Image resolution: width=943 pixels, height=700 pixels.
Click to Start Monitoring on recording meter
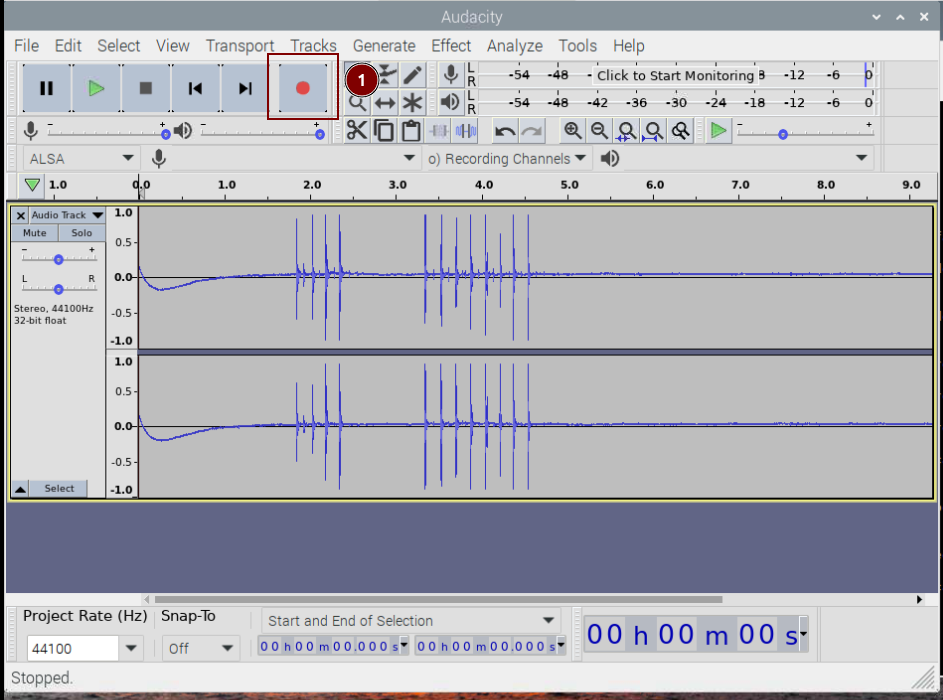tap(675, 75)
